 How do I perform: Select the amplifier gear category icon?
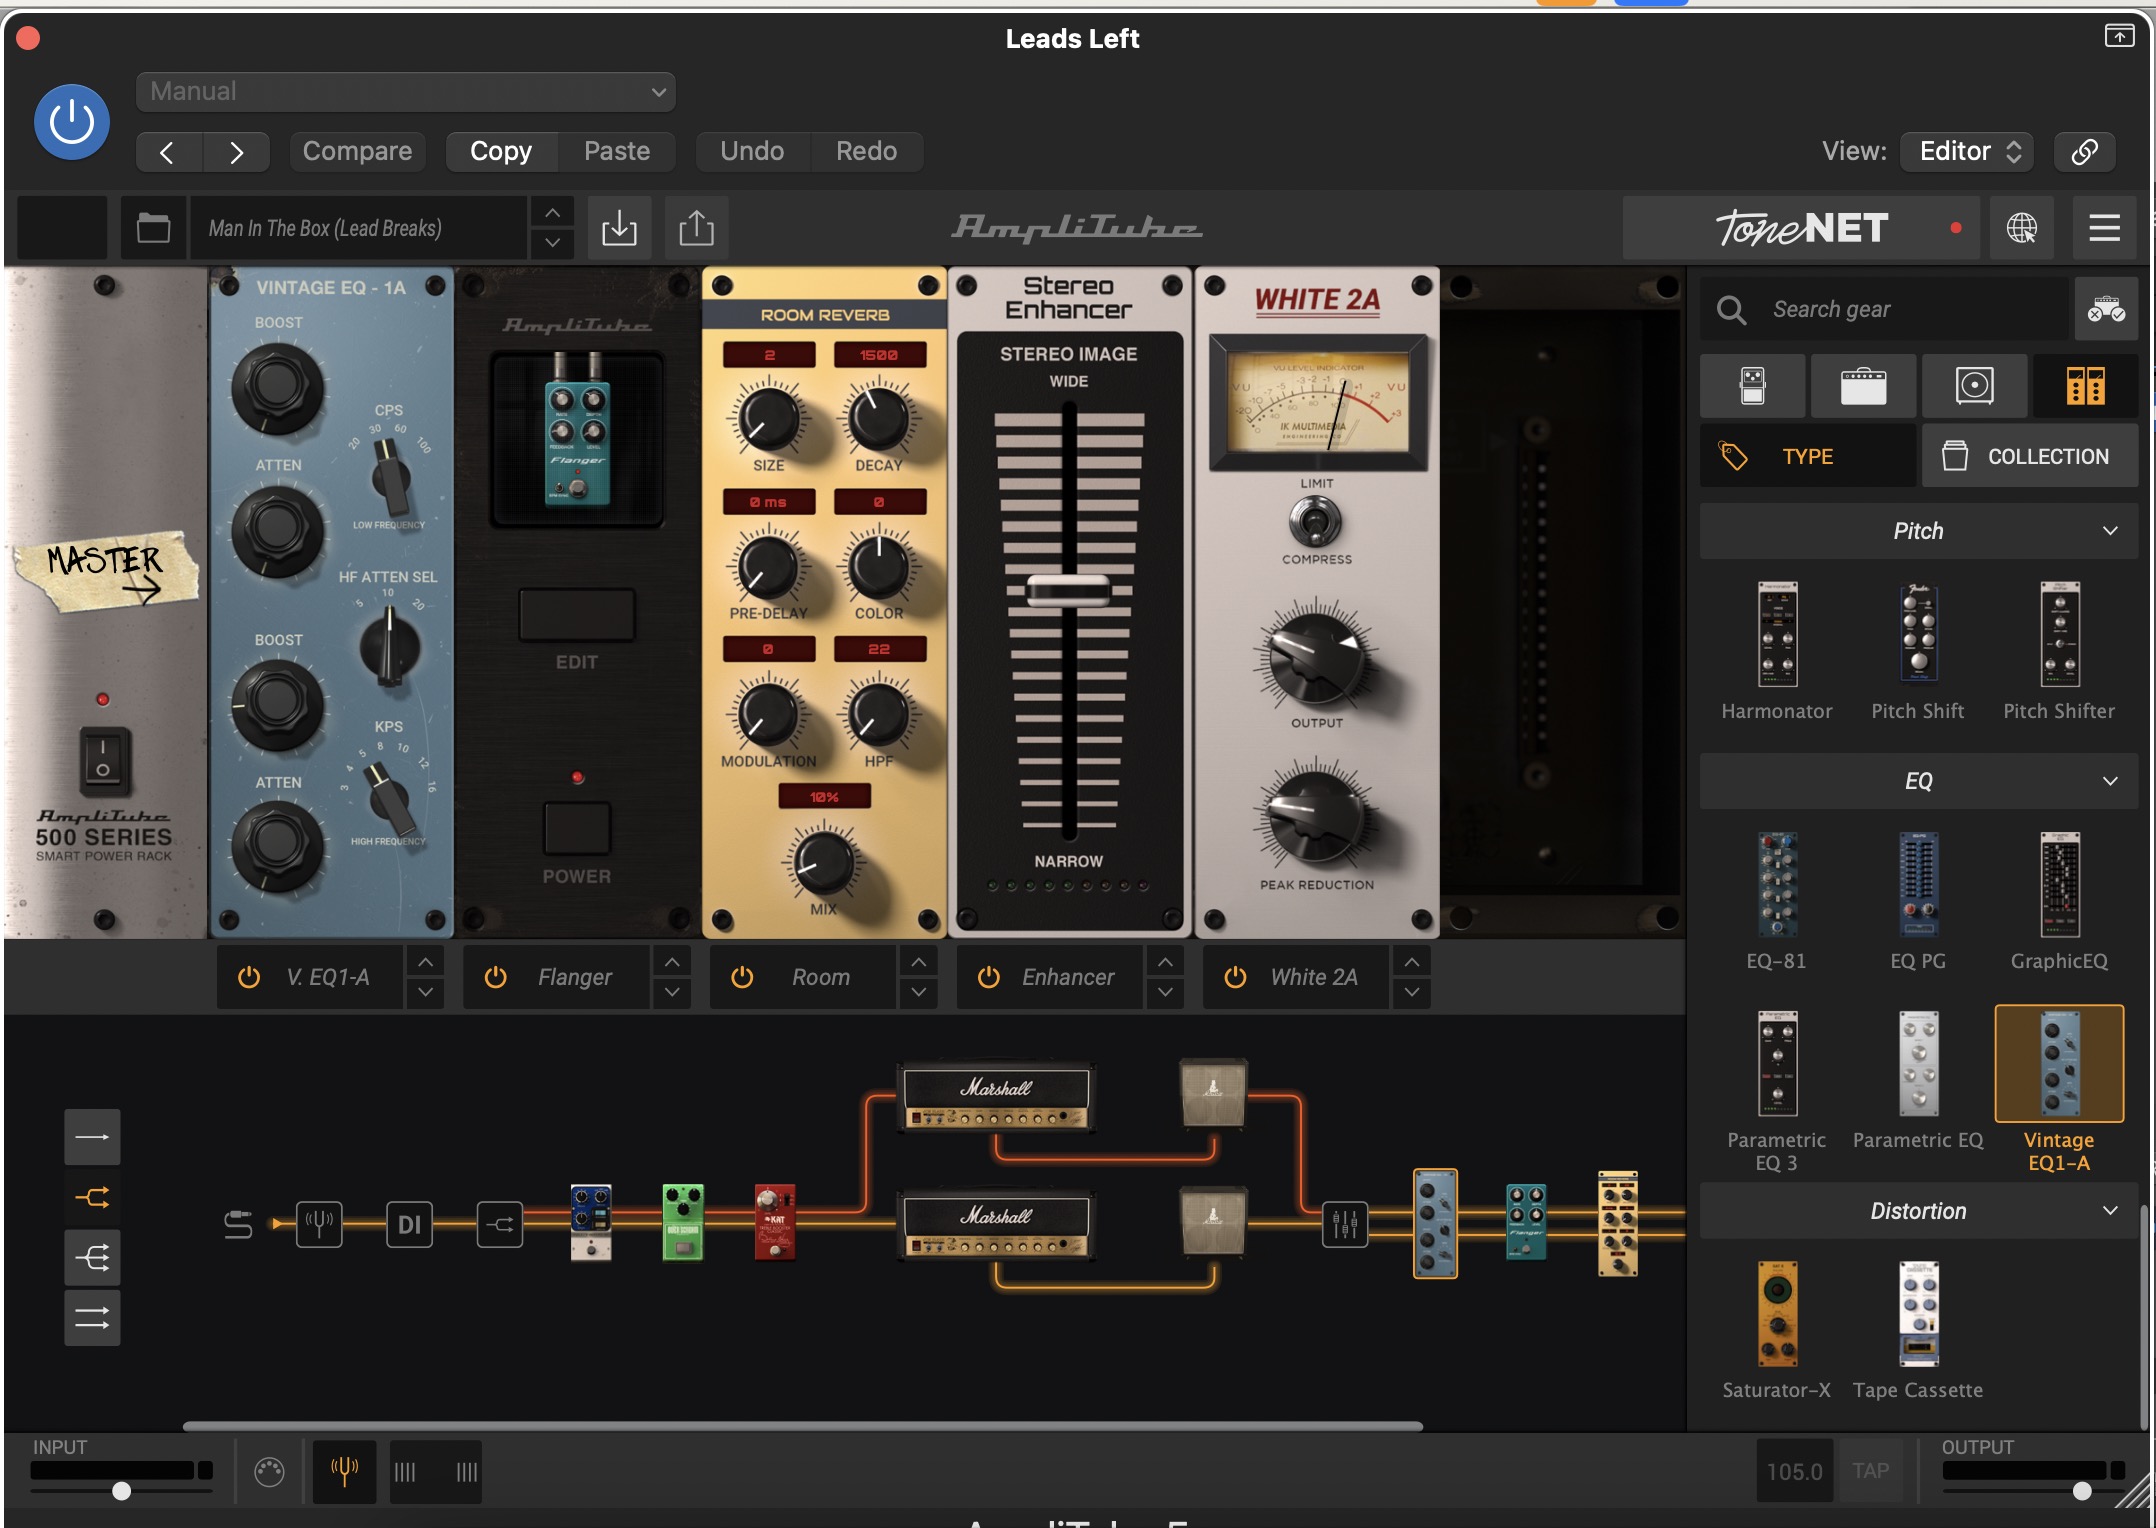click(x=1863, y=385)
